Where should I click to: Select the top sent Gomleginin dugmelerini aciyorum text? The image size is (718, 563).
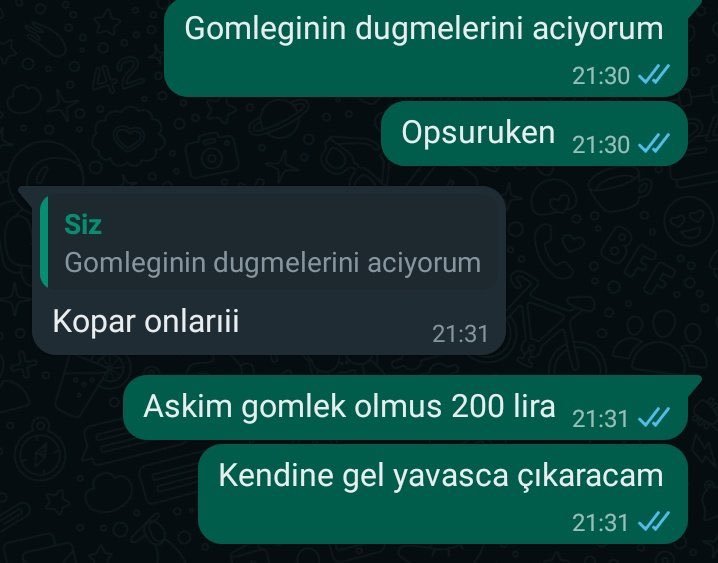(424, 28)
